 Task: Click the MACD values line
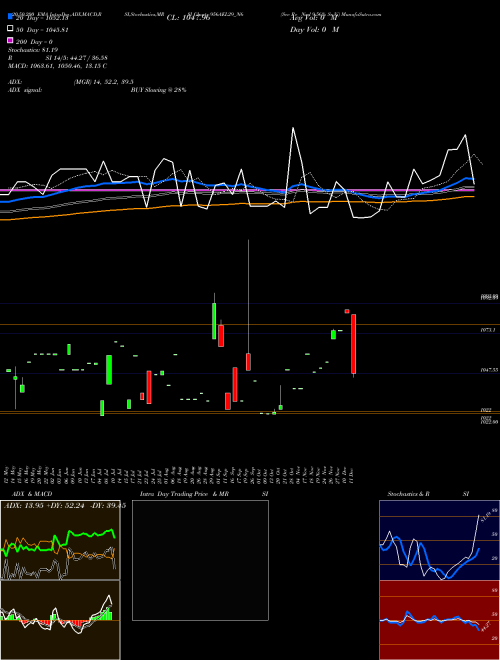[57, 66]
